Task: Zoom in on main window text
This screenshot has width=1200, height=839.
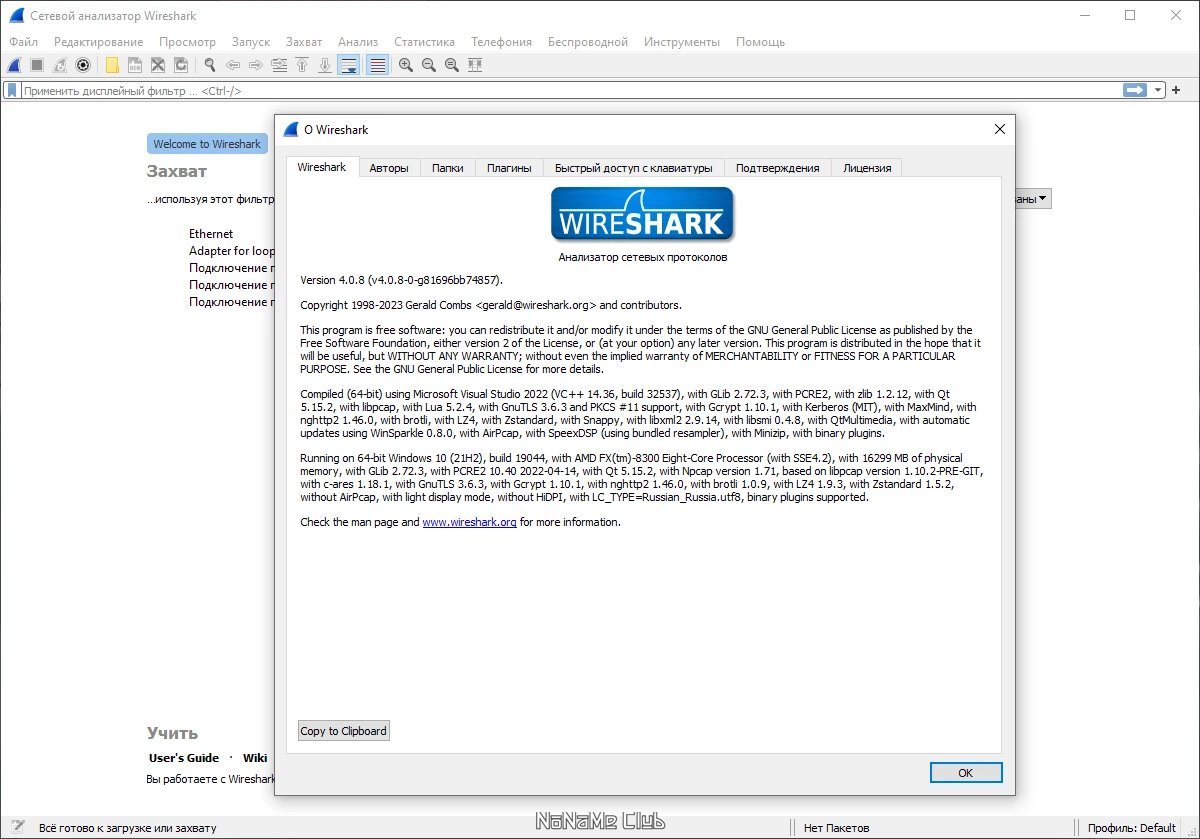Action: (406, 65)
